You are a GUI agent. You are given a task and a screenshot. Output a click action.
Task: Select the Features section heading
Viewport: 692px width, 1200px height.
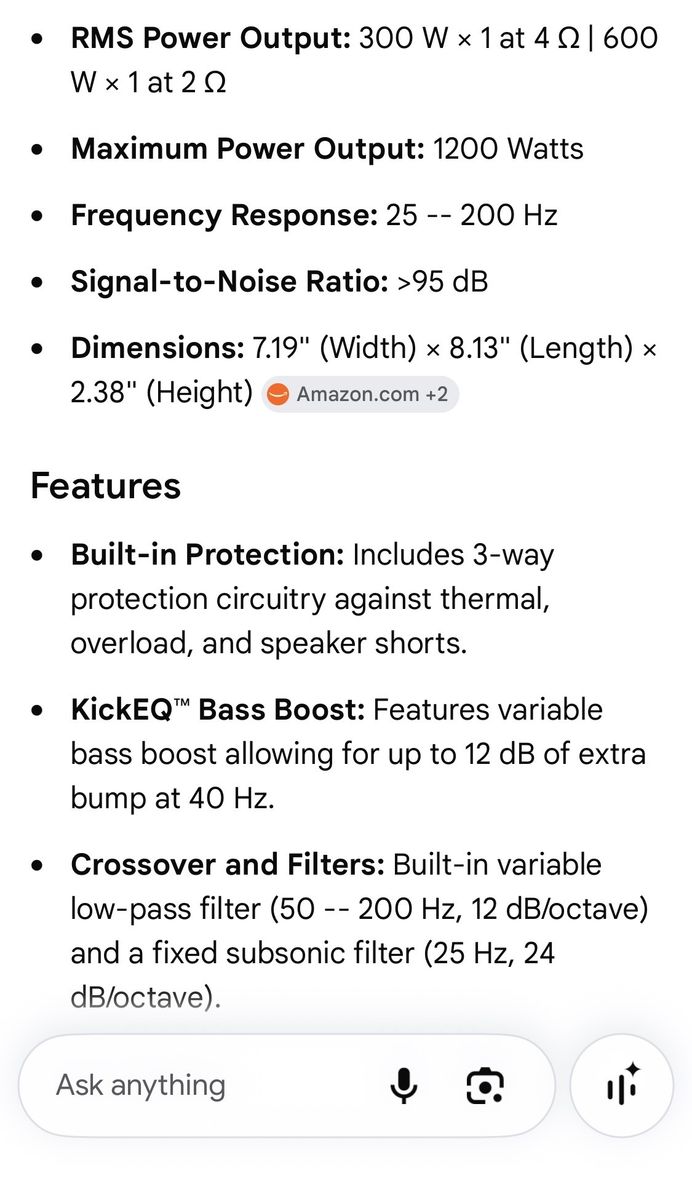pos(105,485)
